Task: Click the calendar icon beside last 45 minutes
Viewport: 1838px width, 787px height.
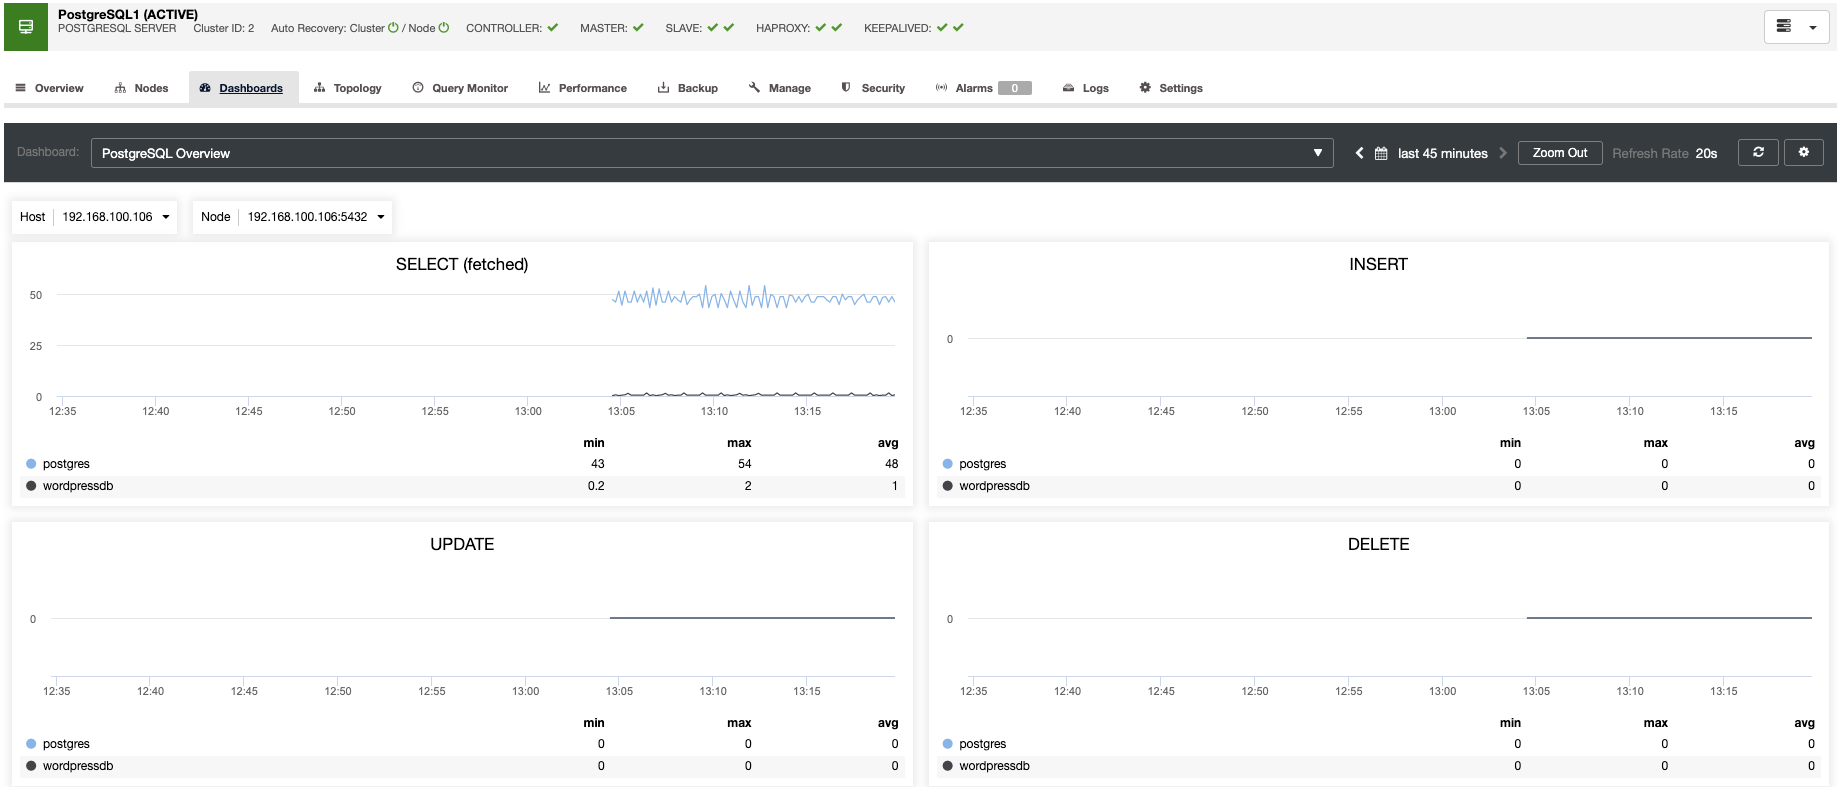Action: [1381, 153]
